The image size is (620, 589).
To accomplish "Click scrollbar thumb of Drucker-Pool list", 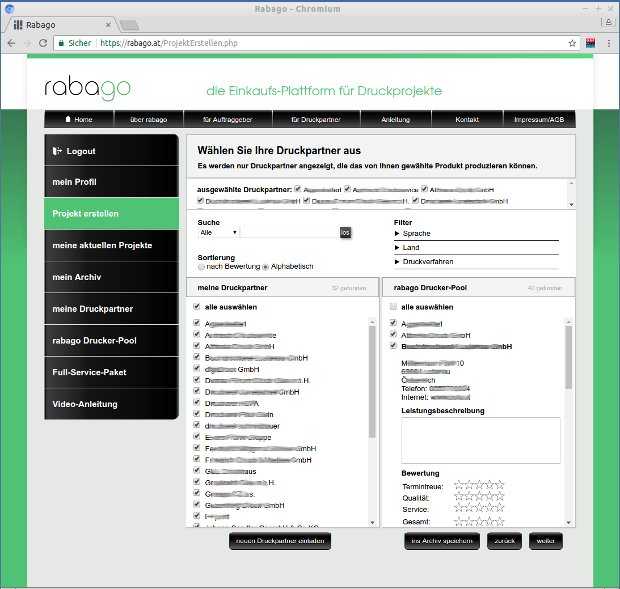I will [x=569, y=358].
